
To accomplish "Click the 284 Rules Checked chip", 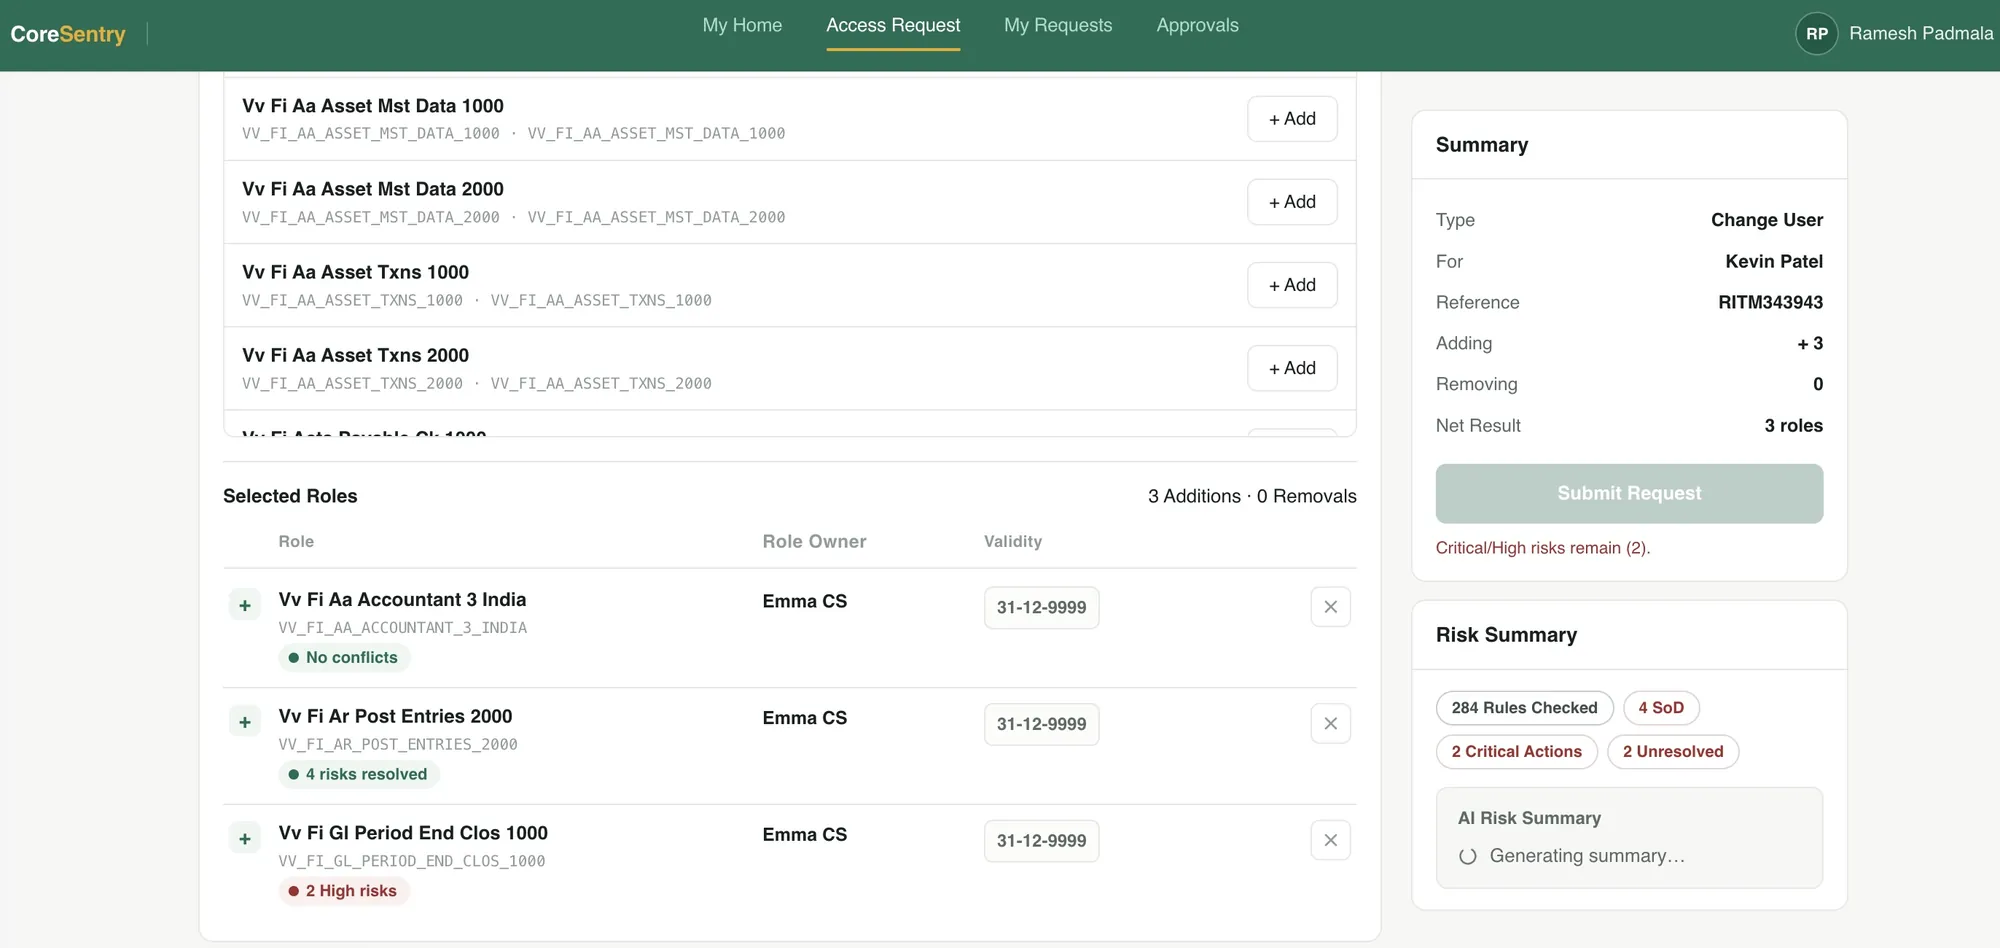I will coord(1525,708).
